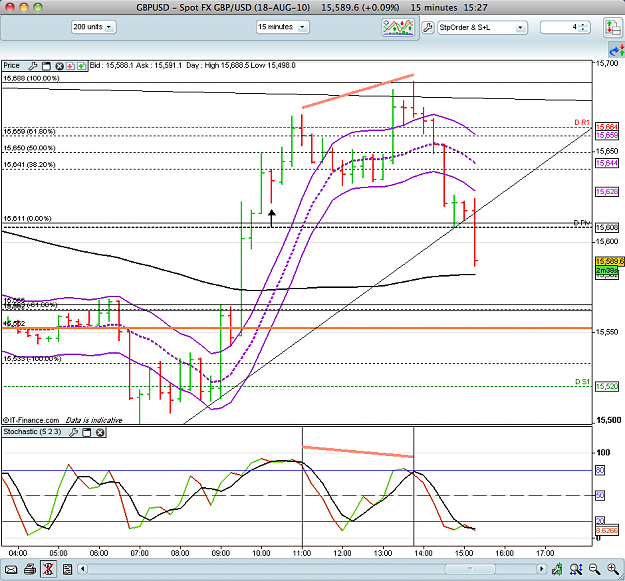Open Price panel wrench settings
Viewport: 625px width, 581px height.
pos(33,66)
